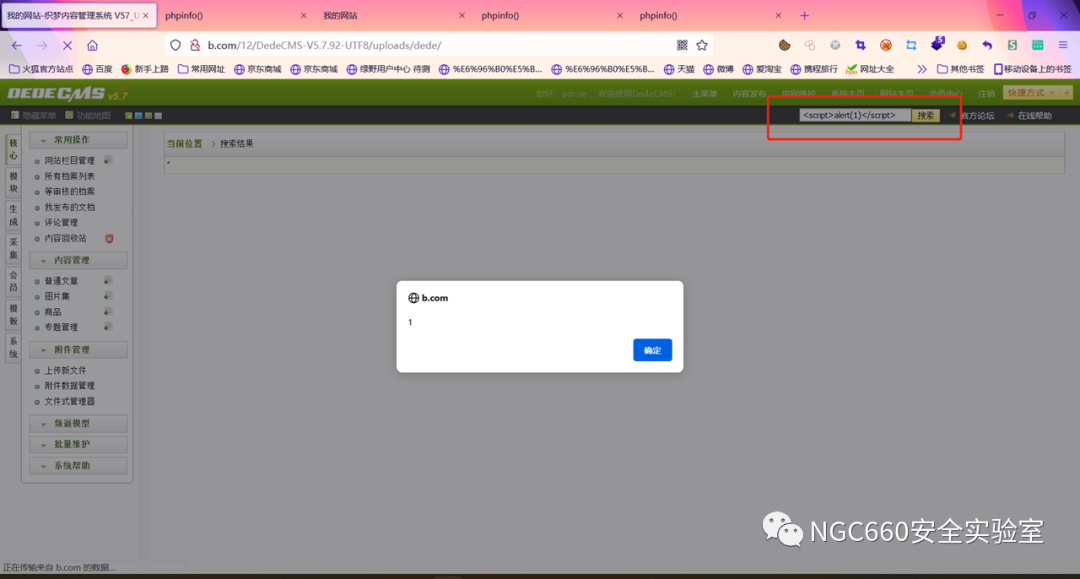Open the 快捷方式 dropdown
This screenshot has height=579, width=1080.
(x=1032, y=93)
